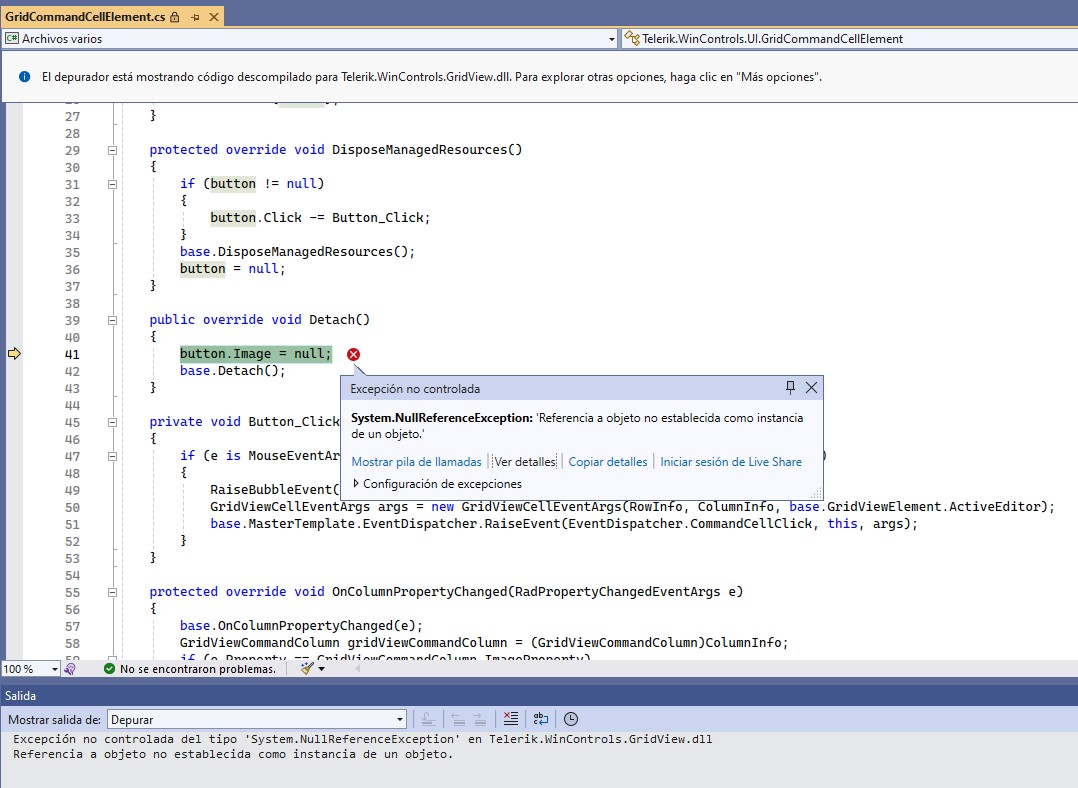Open the Archivos varios project dropdown
This screenshot has height=788, width=1078.
pyautogui.click(x=611, y=39)
